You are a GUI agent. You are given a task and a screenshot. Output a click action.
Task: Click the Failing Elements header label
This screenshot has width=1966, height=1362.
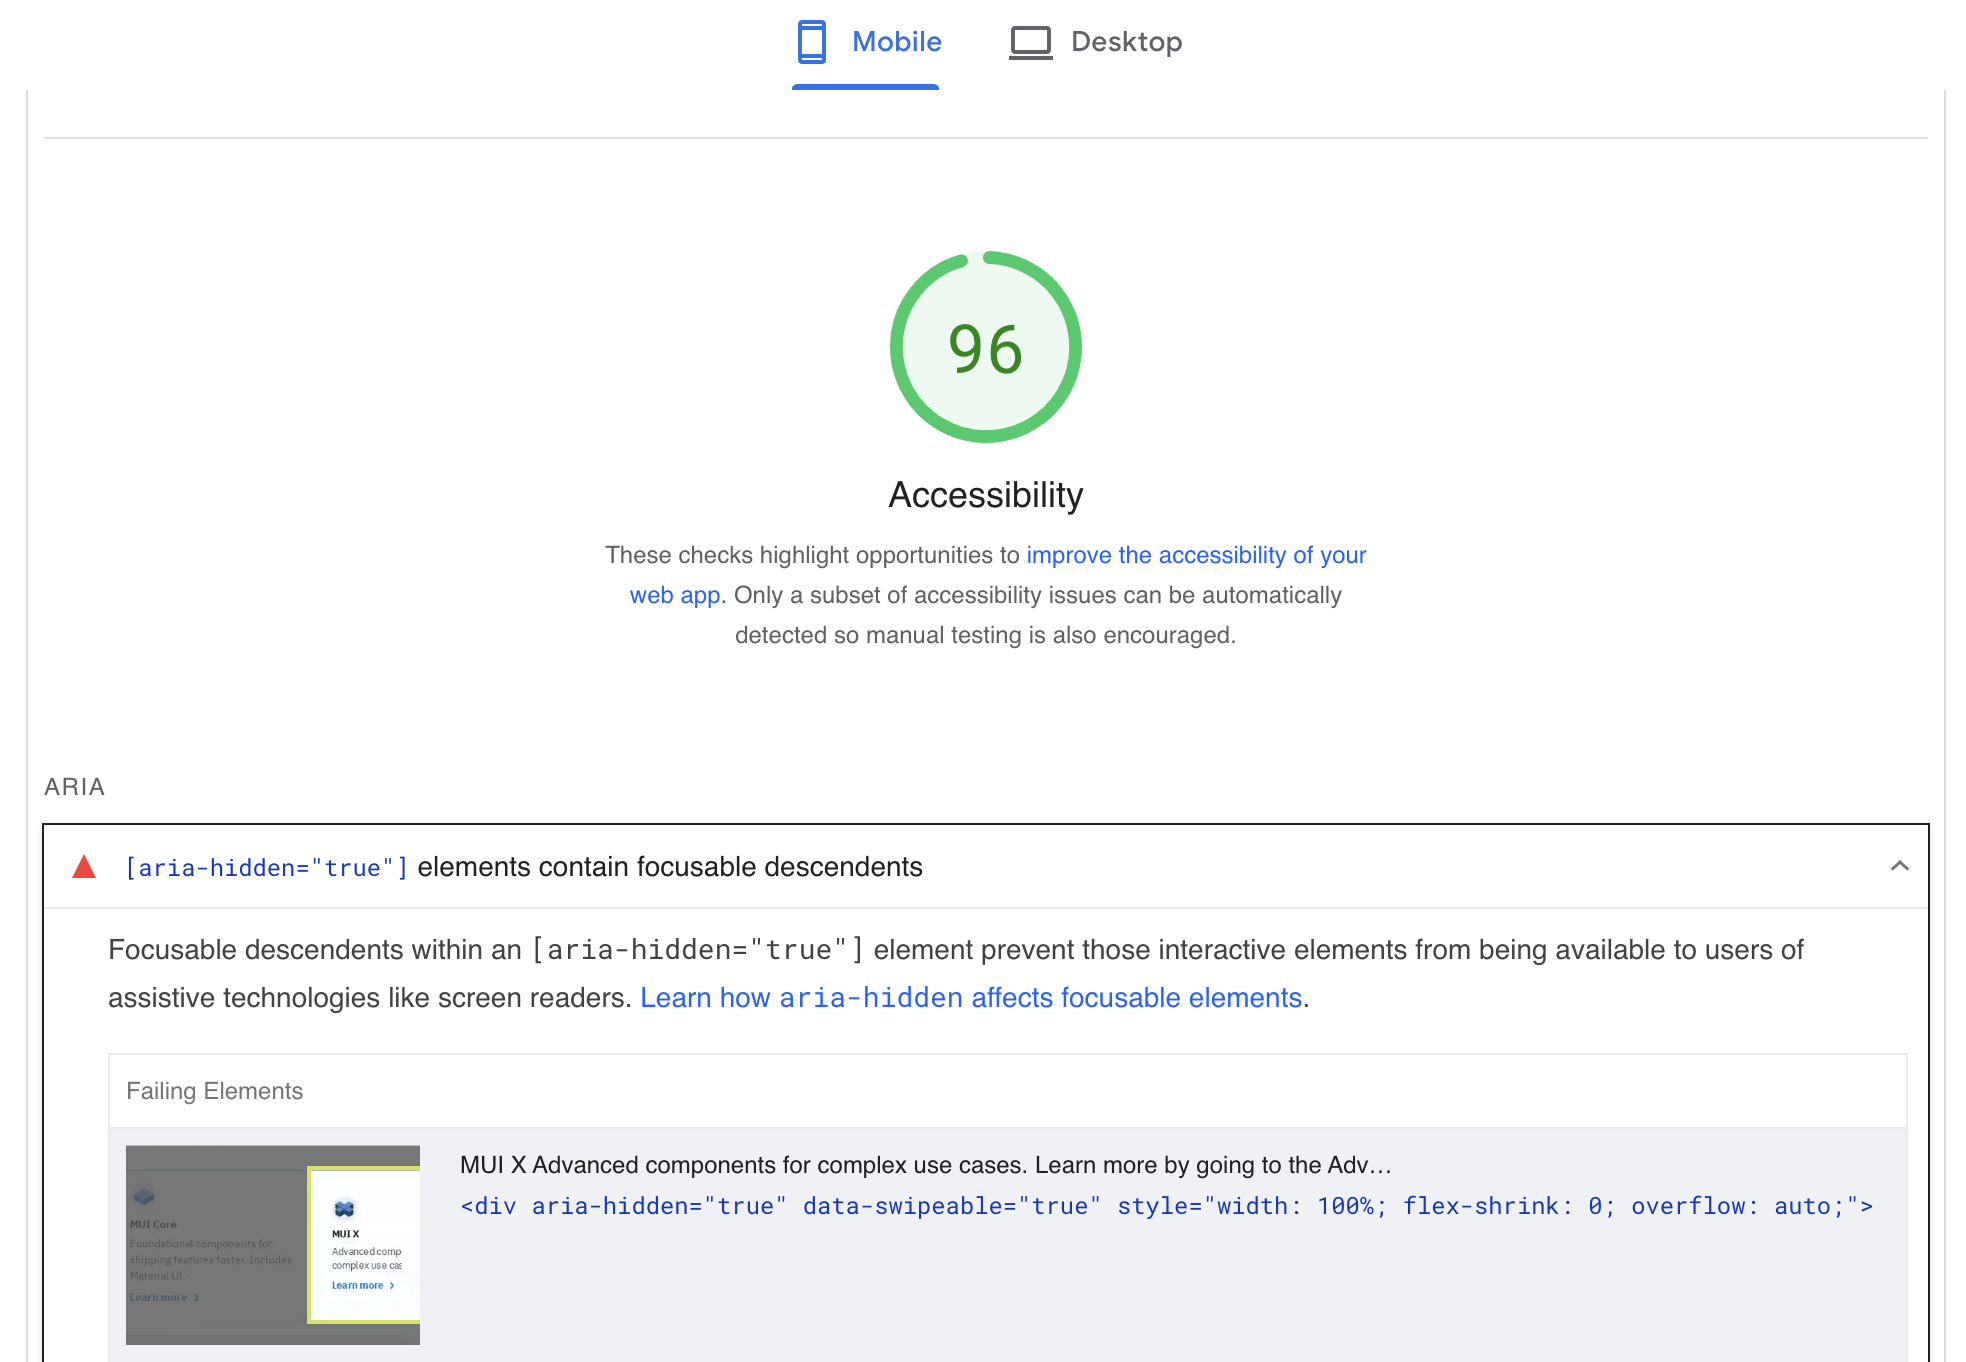[214, 1090]
